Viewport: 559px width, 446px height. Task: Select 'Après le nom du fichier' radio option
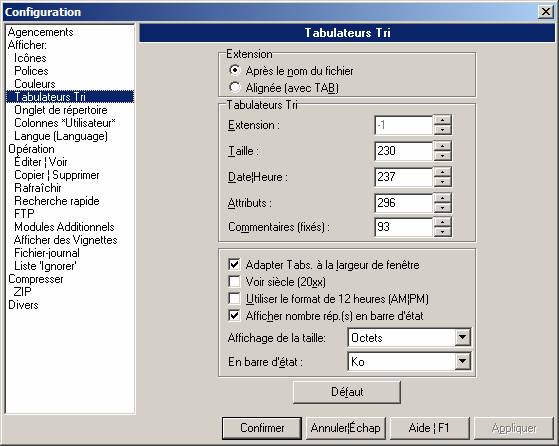click(235, 70)
